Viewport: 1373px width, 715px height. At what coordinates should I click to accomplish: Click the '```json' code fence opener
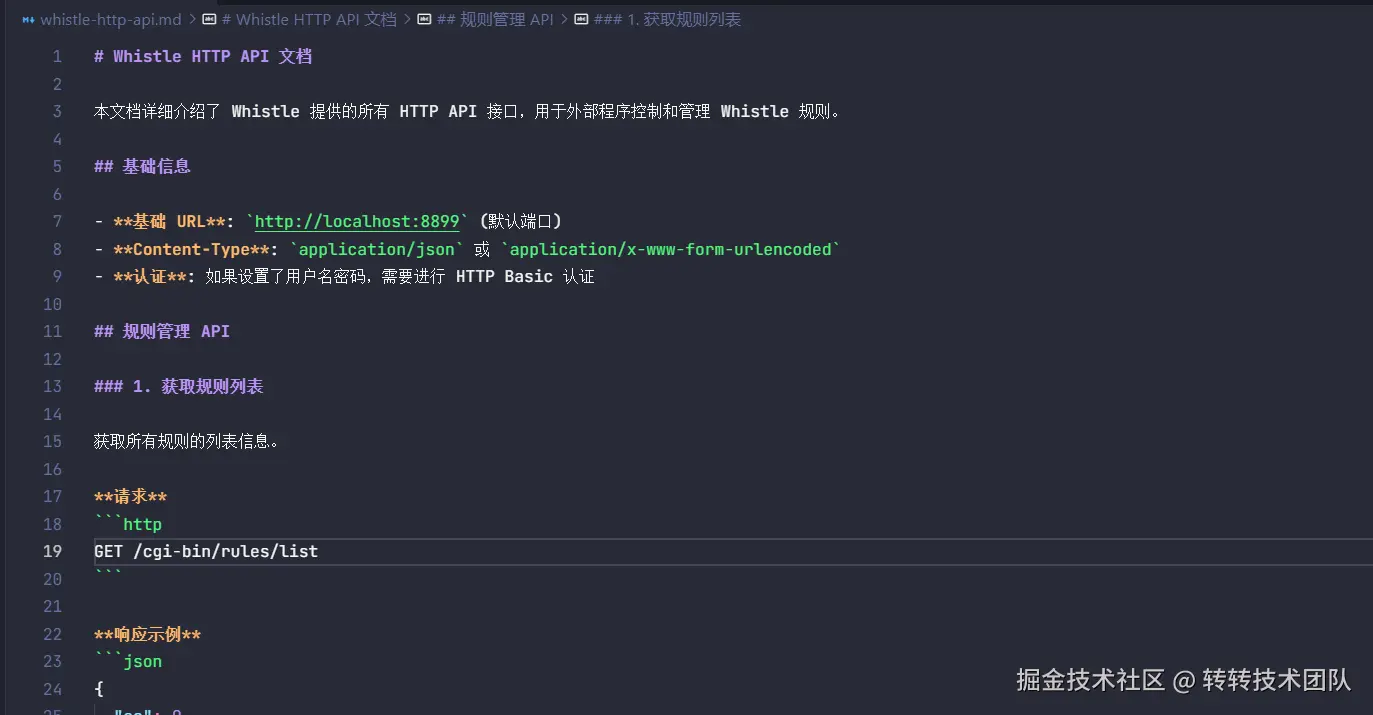tap(128, 661)
